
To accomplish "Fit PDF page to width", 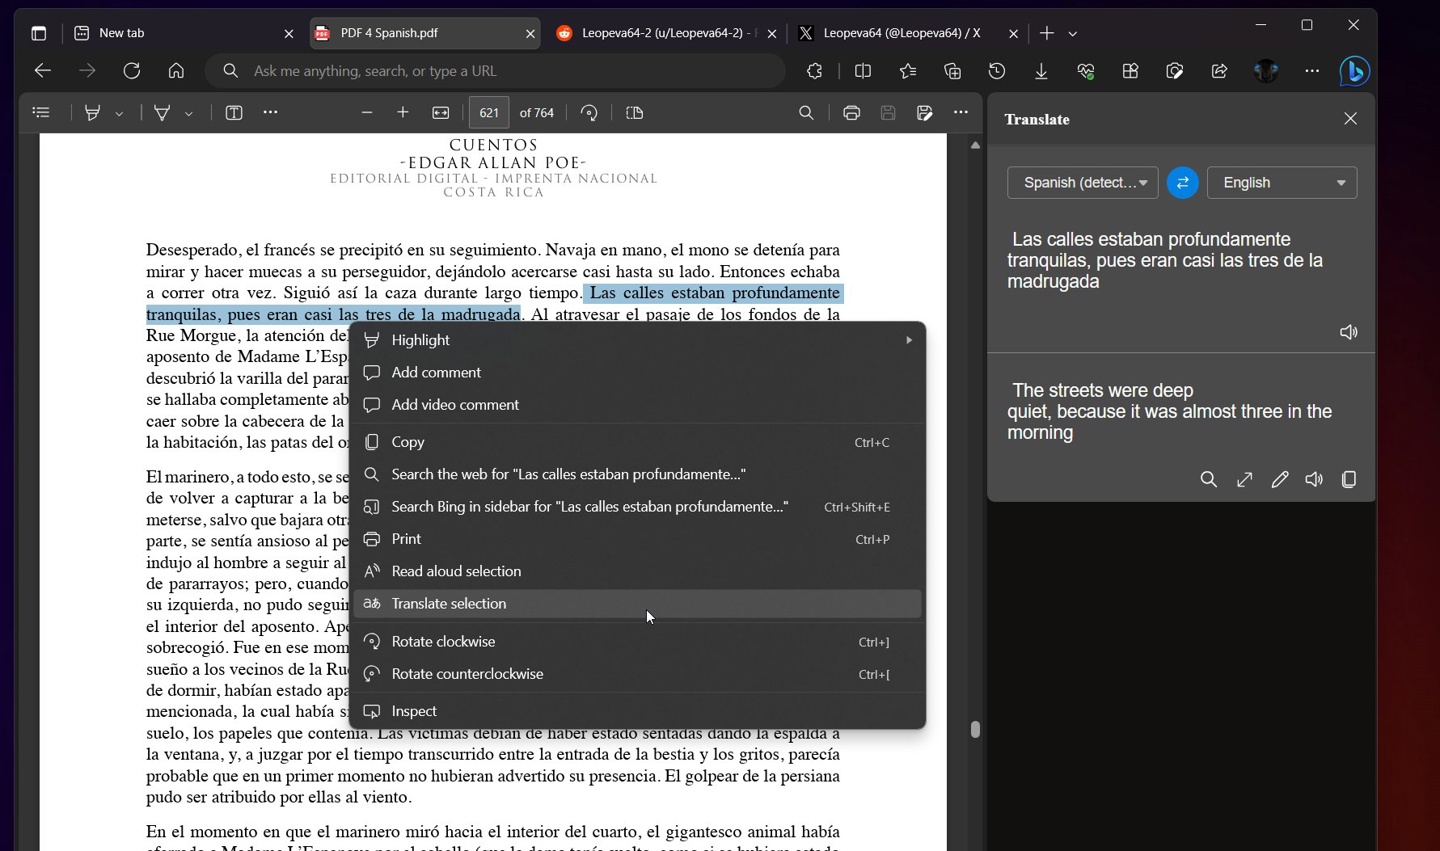I will [441, 113].
